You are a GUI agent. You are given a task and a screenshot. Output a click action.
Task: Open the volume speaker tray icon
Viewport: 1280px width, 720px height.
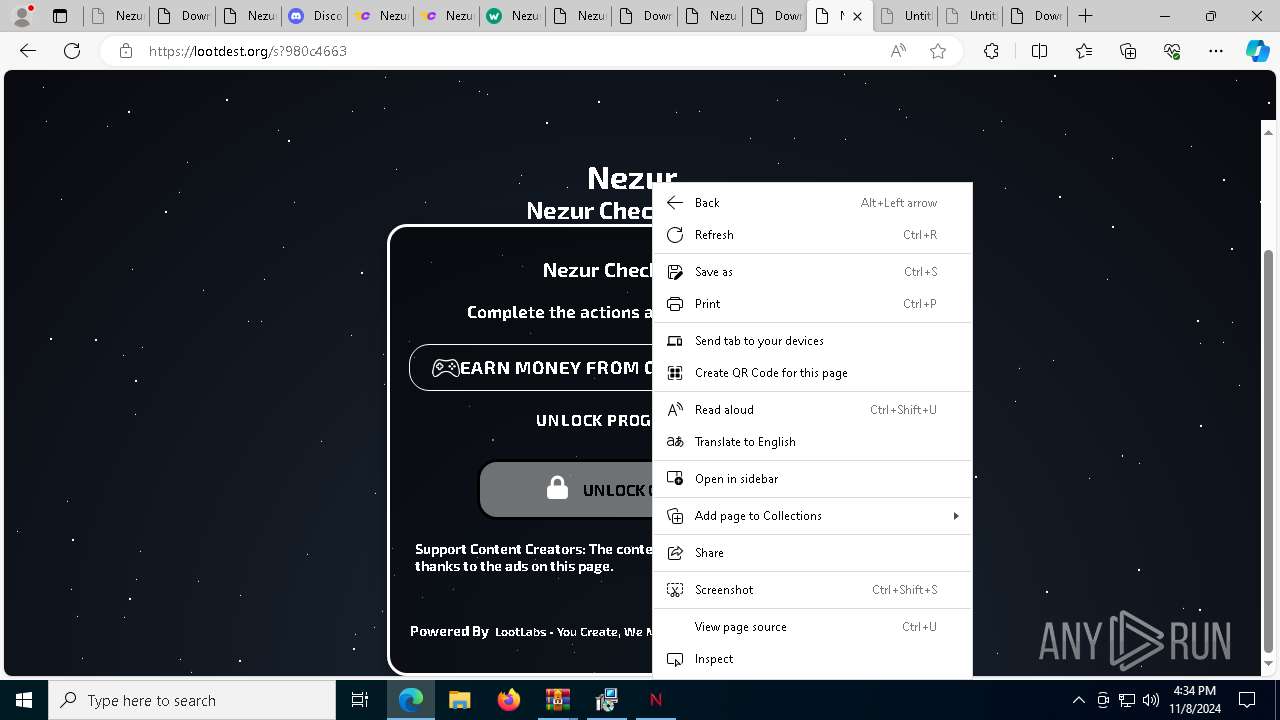1151,700
